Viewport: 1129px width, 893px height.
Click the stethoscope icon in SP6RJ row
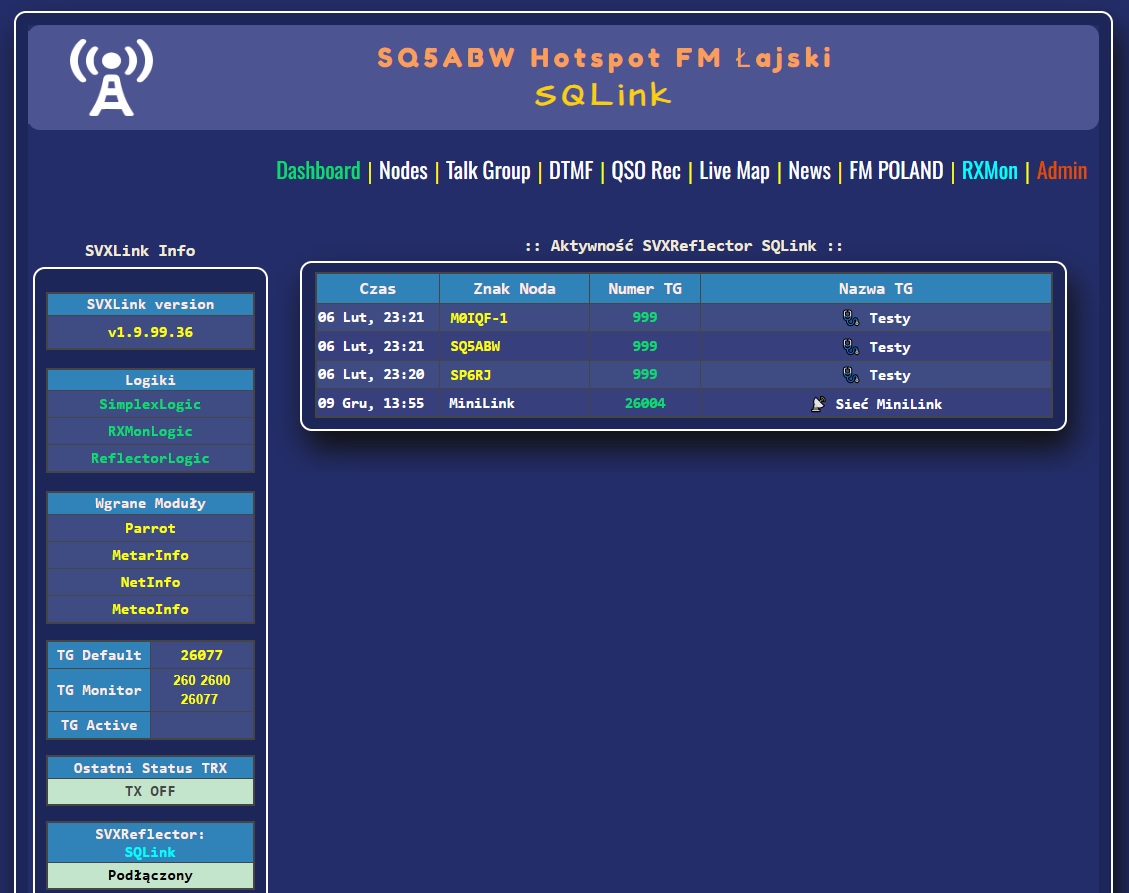tap(851, 375)
